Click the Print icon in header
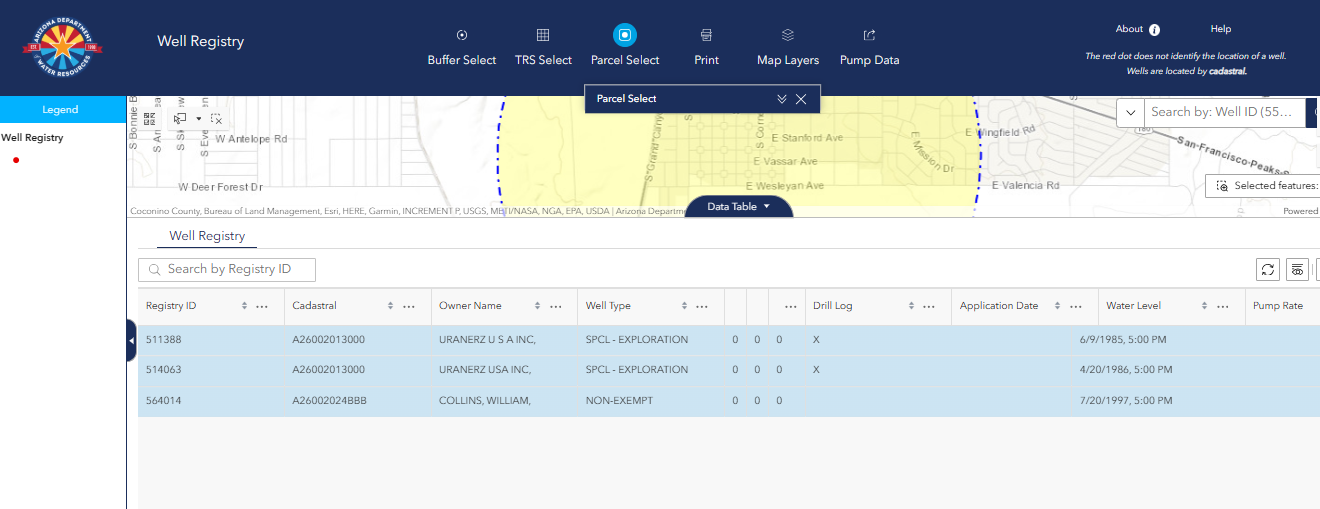 point(706,36)
